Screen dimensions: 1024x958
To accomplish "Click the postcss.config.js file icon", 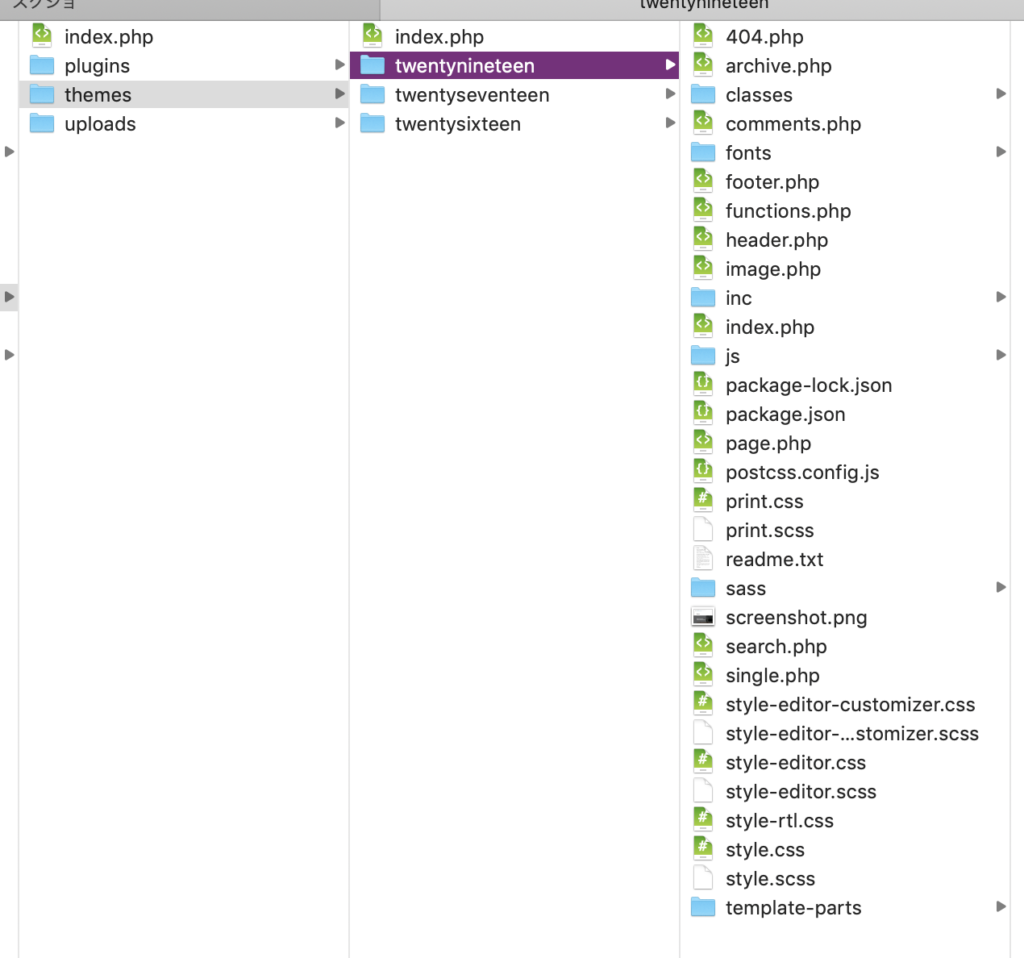I will point(703,471).
